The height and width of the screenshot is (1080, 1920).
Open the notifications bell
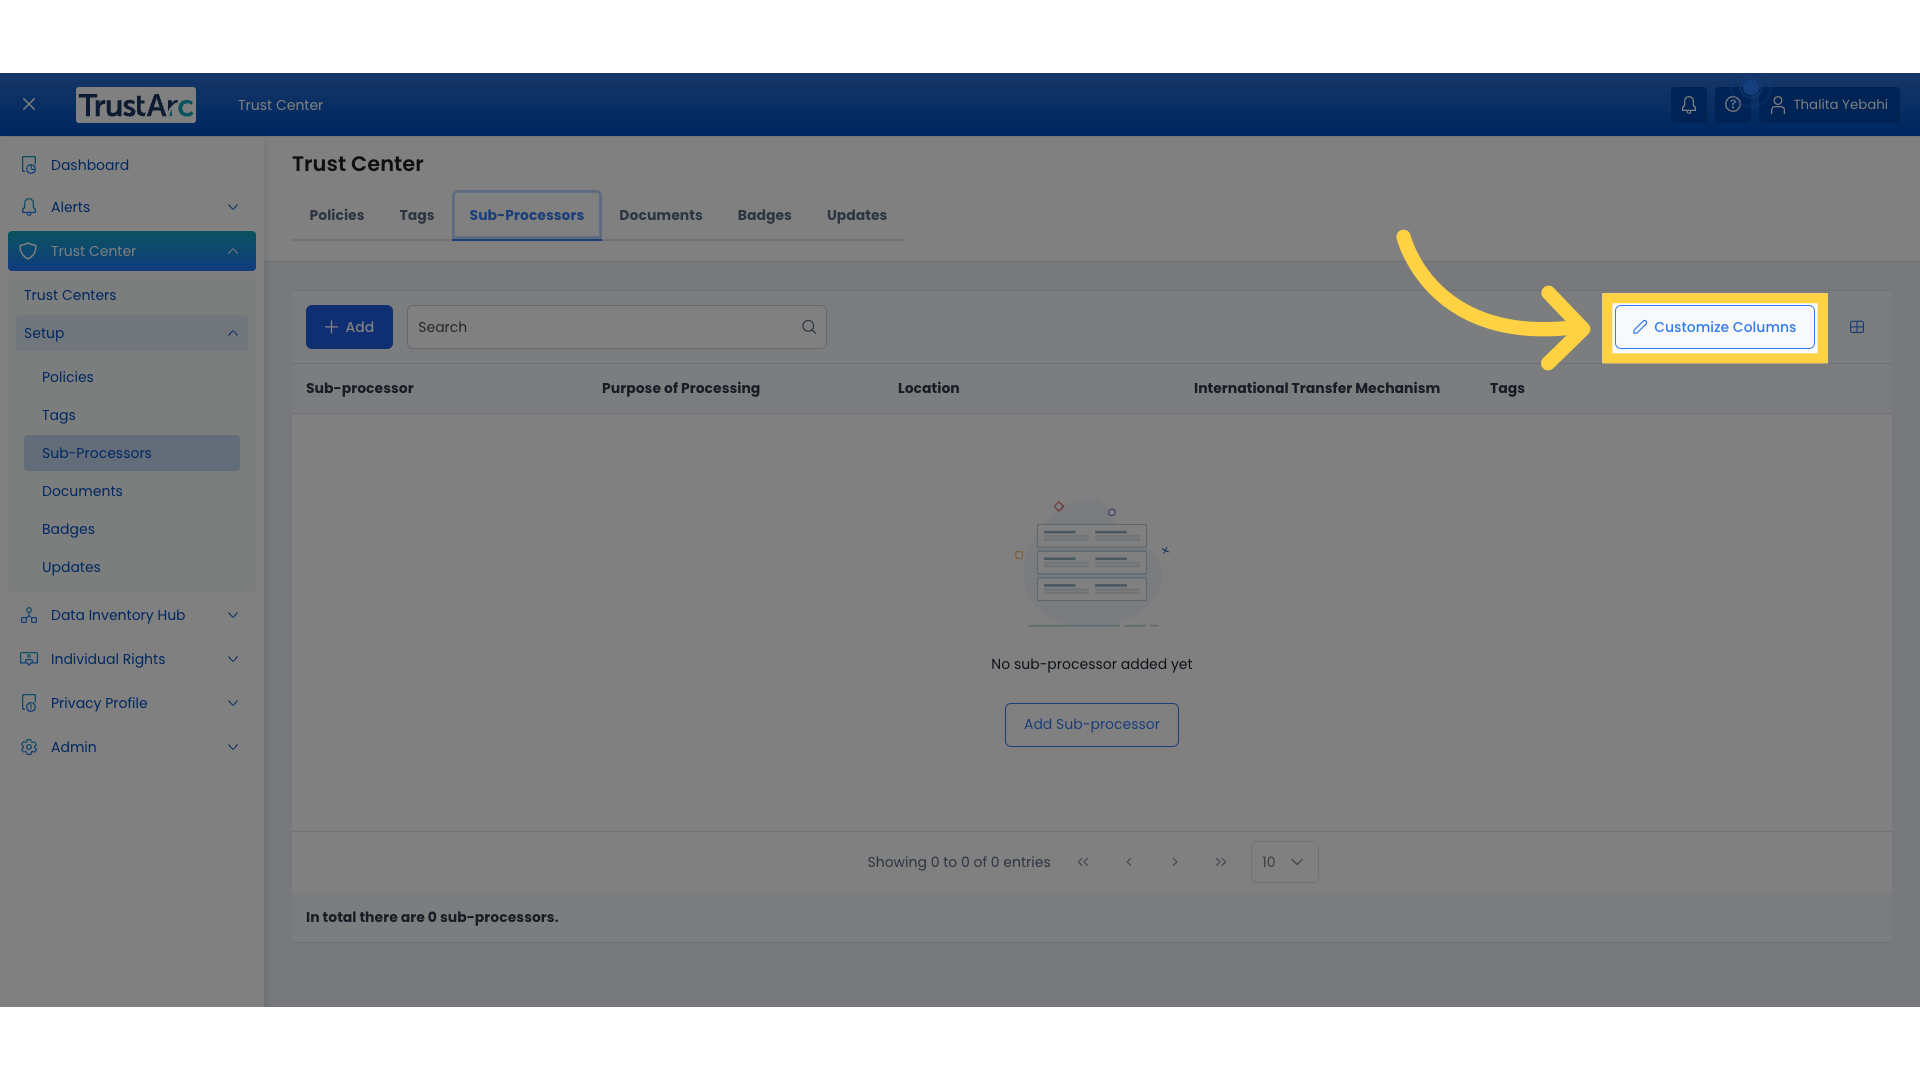point(1688,104)
